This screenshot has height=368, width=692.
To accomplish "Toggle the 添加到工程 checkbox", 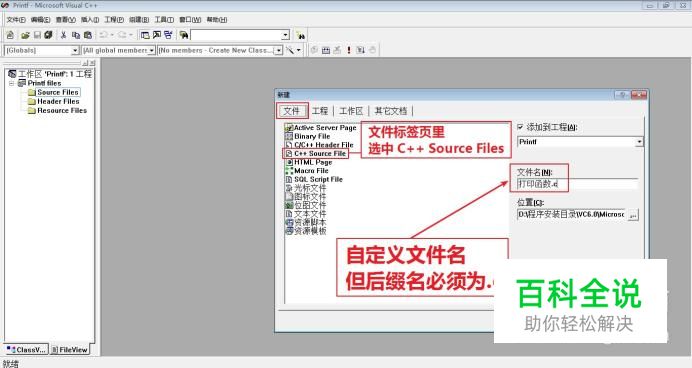I will (520, 127).
